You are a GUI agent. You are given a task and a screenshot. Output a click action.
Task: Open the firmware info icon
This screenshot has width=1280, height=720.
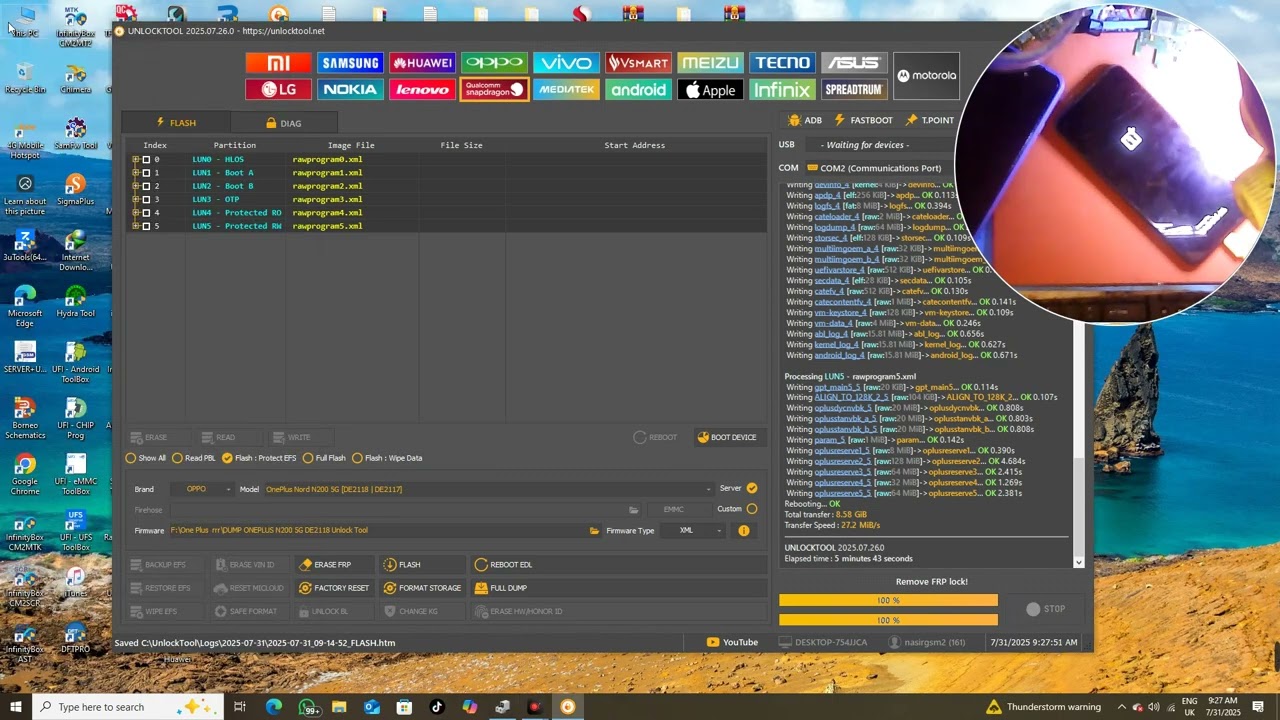(x=743, y=531)
